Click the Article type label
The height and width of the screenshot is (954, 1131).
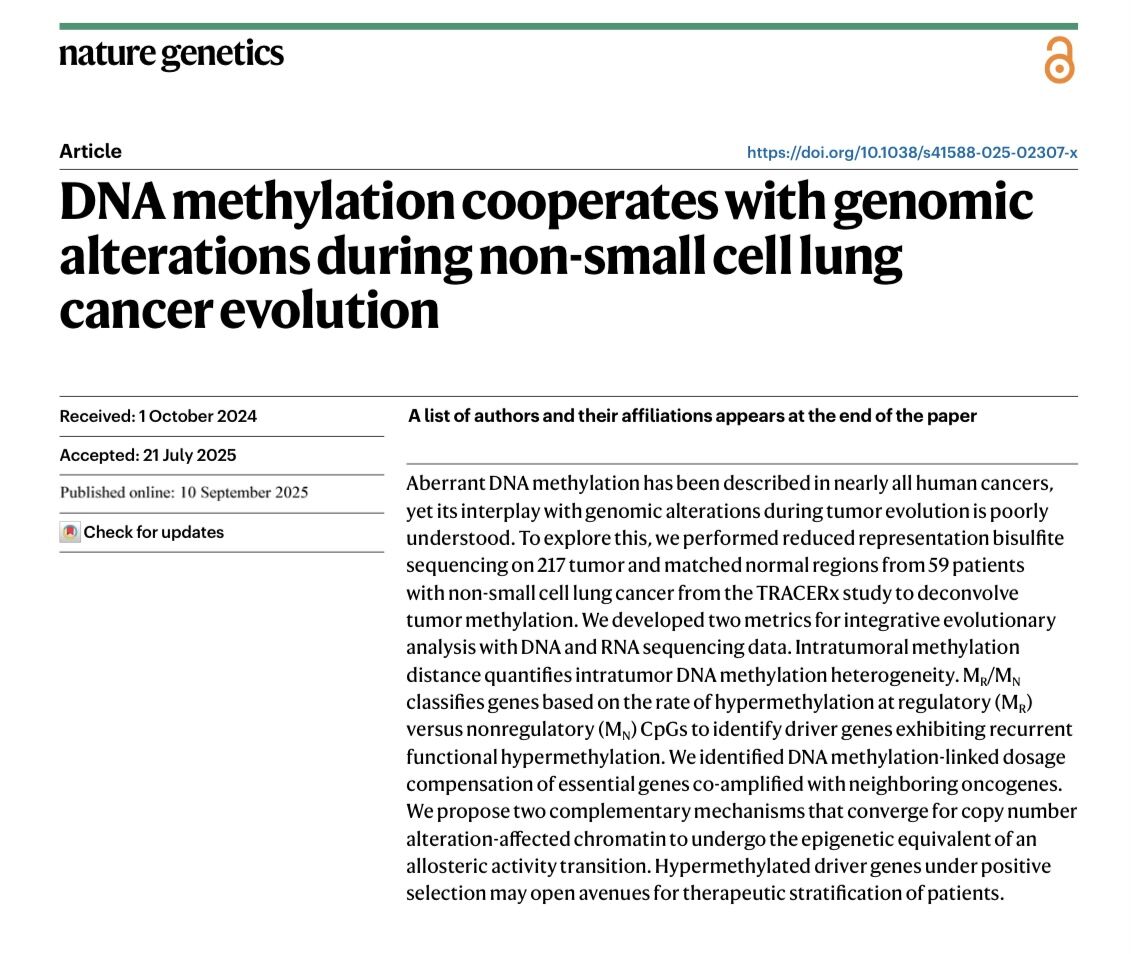pyautogui.click(x=90, y=151)
